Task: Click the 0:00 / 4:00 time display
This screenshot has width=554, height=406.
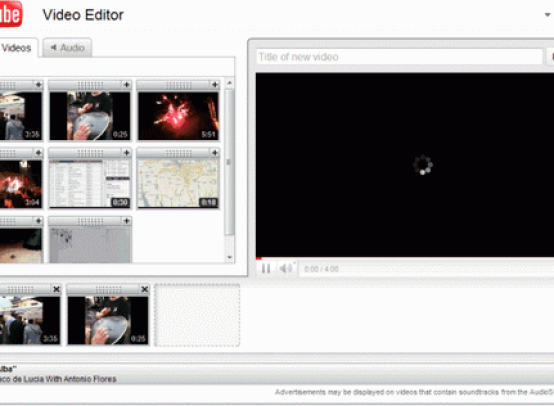Action: (x=321, y=269)
